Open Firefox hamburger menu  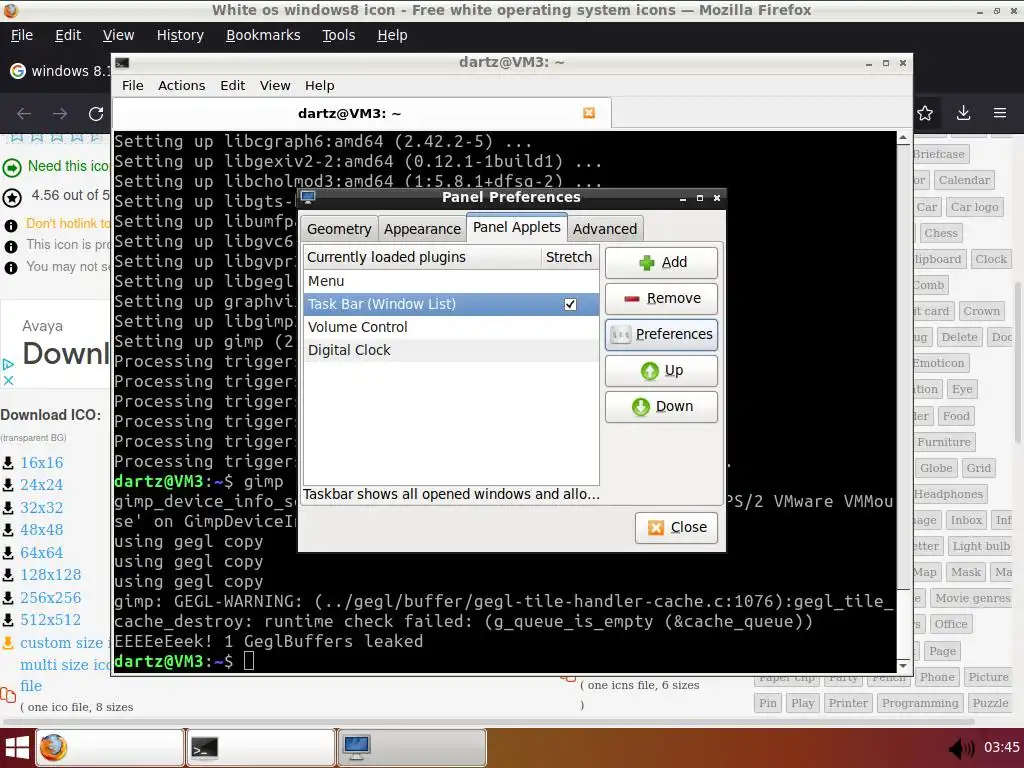tap(1000, 114)
